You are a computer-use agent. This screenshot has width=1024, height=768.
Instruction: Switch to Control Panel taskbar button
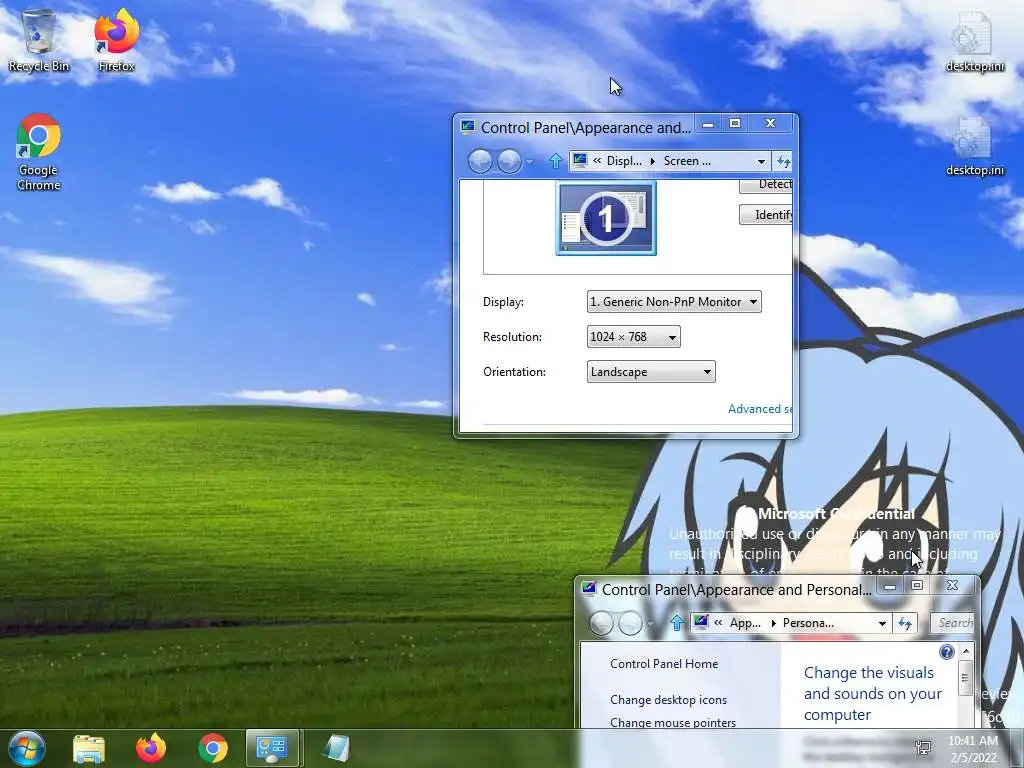(x=272, y=748)
